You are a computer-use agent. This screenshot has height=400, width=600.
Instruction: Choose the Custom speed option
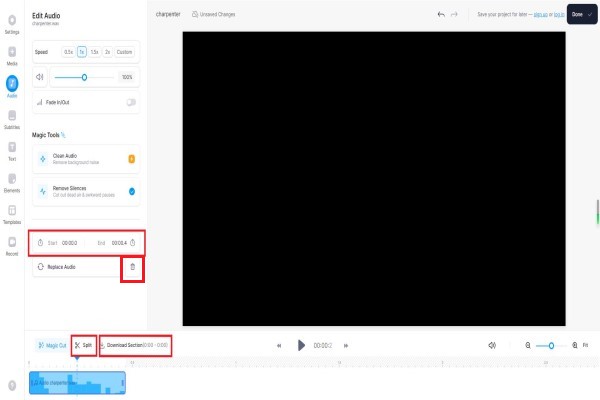click(124, 51)
